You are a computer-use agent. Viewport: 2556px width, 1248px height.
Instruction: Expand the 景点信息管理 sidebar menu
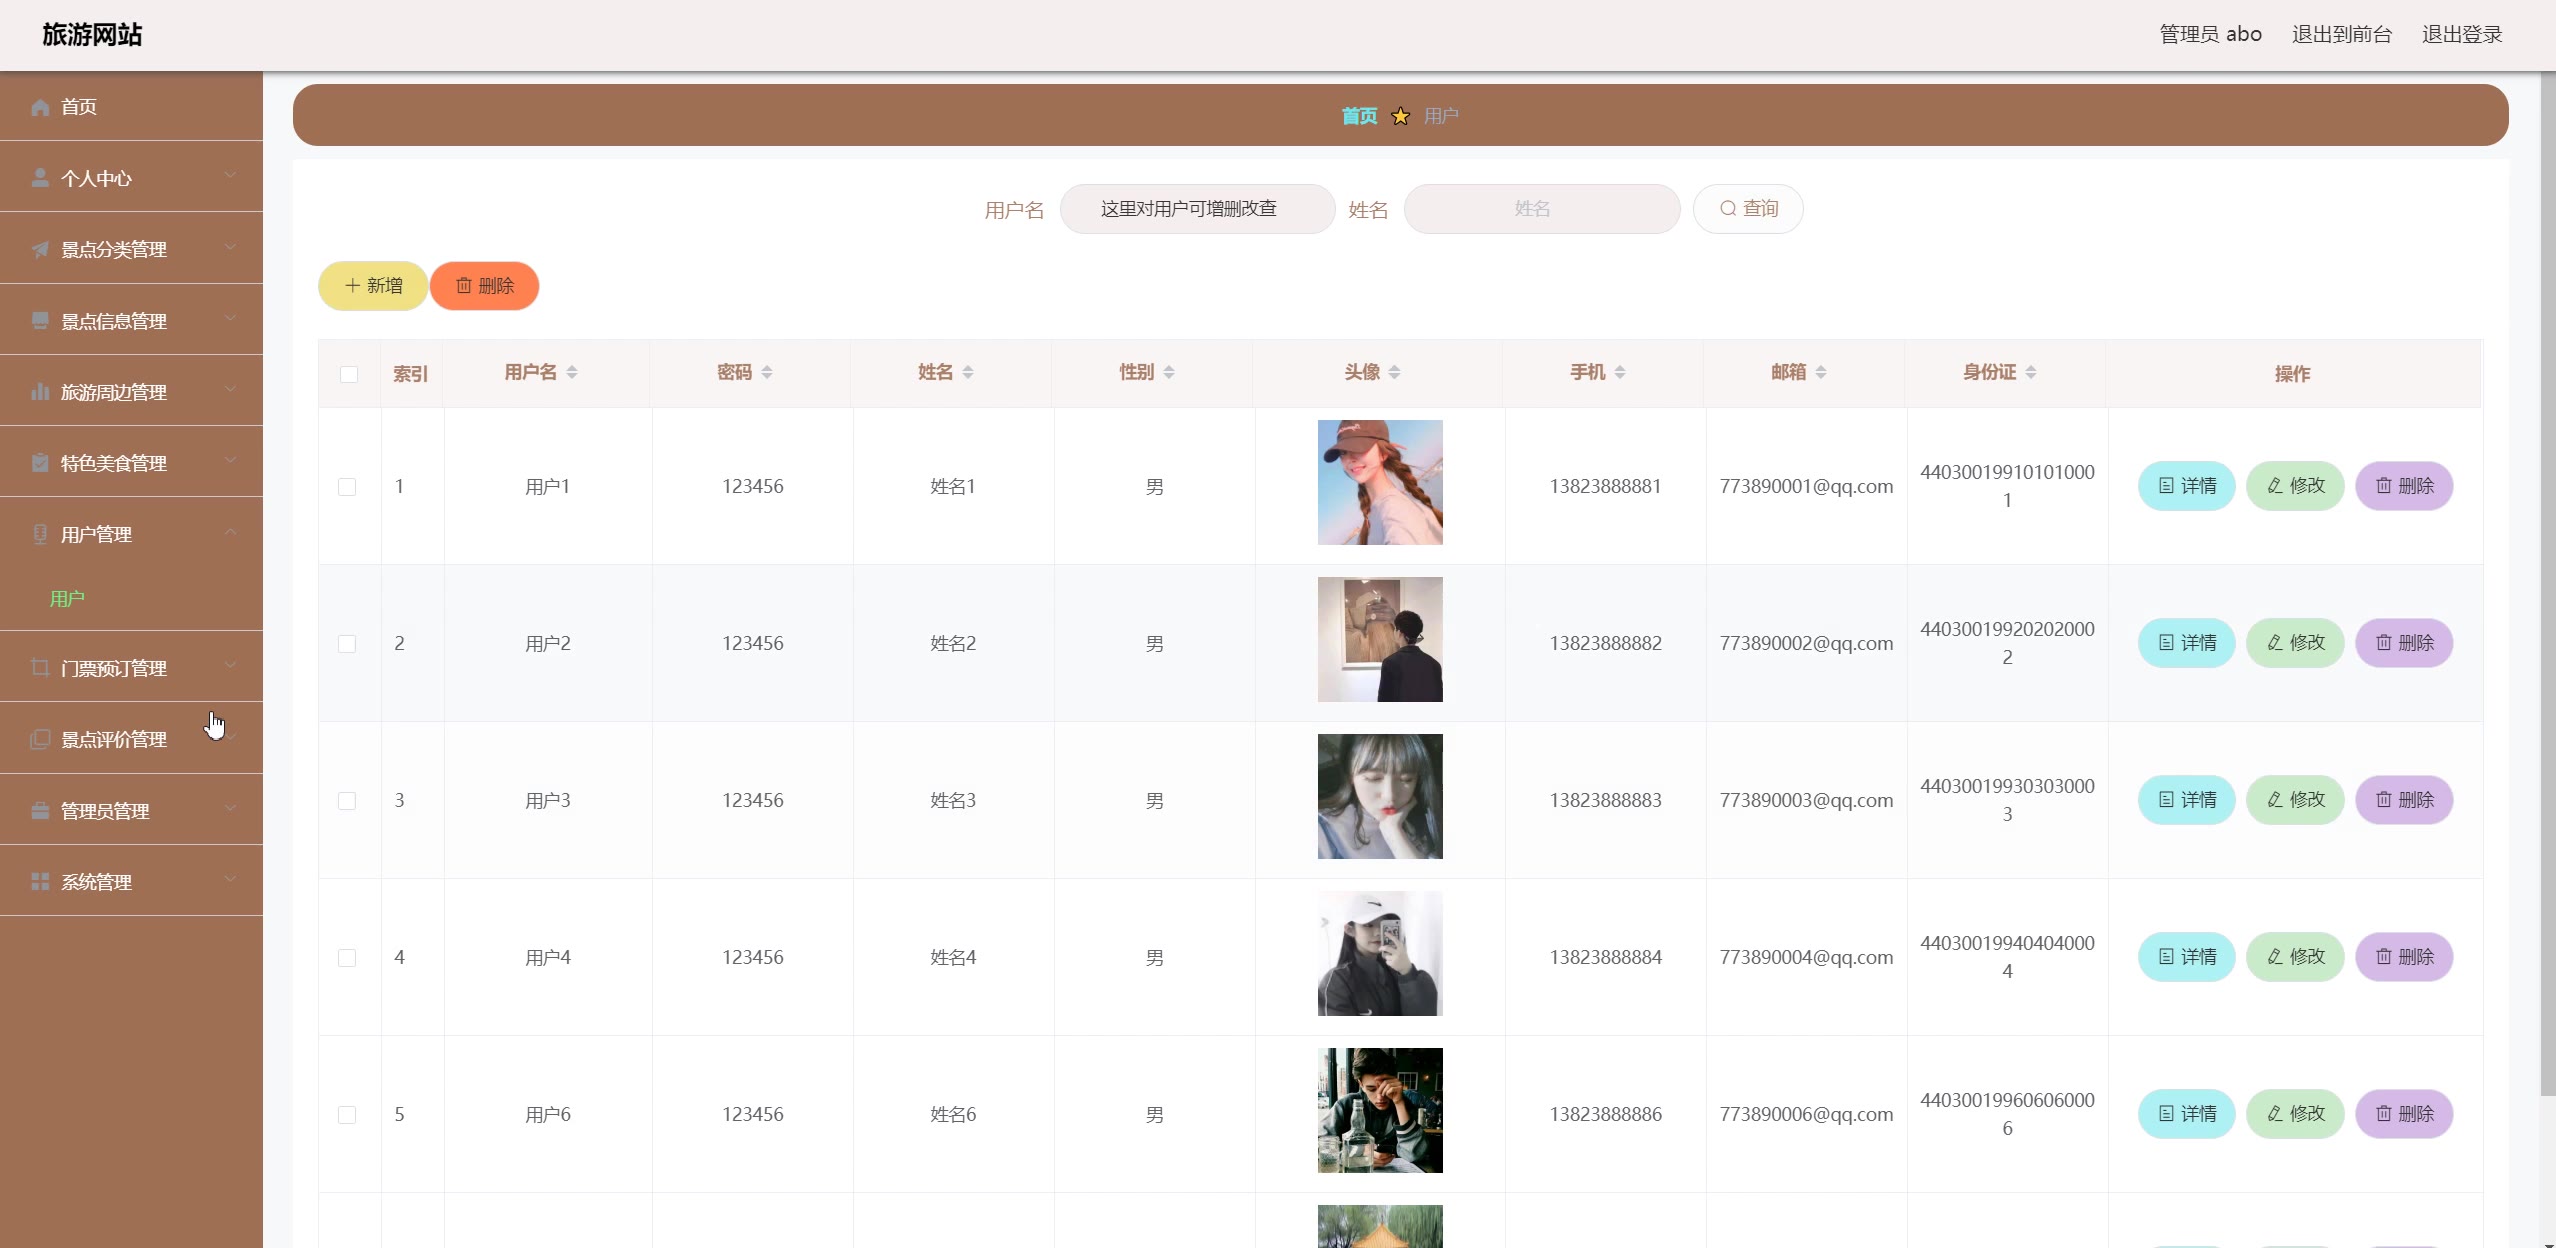131,320
